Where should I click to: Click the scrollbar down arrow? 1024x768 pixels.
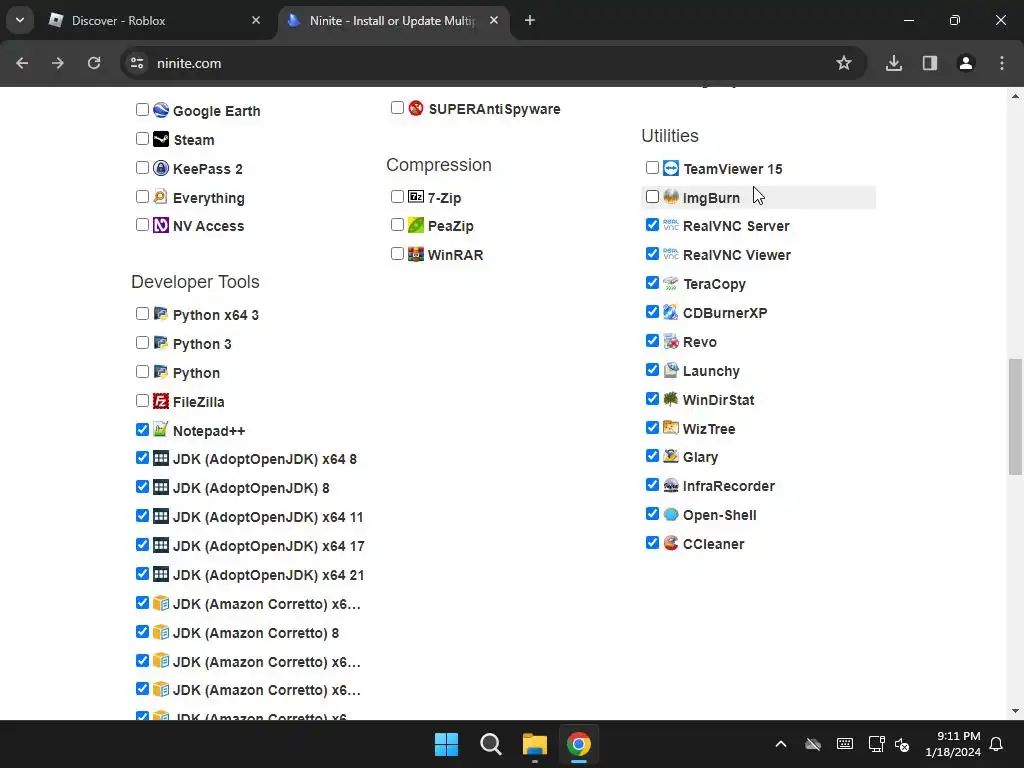(x=1015, y=711)
